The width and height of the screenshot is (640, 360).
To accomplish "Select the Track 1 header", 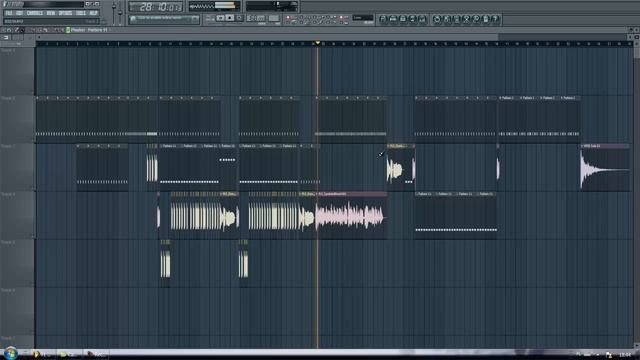I will (x=18, y=71).
